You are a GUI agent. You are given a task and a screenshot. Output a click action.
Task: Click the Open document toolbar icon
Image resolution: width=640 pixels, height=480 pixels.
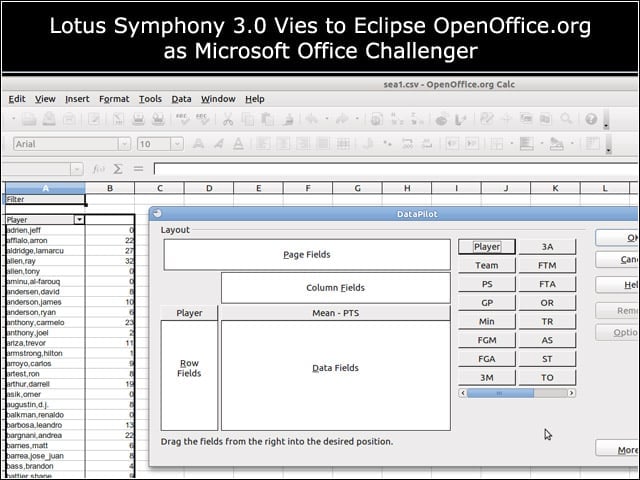[29, 119]
